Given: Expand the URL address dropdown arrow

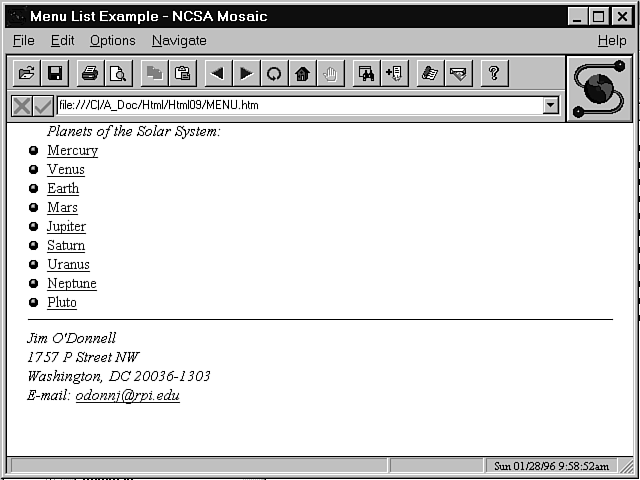Looking at the screenshot, I should pyautogui.click(x=550, y=105).
